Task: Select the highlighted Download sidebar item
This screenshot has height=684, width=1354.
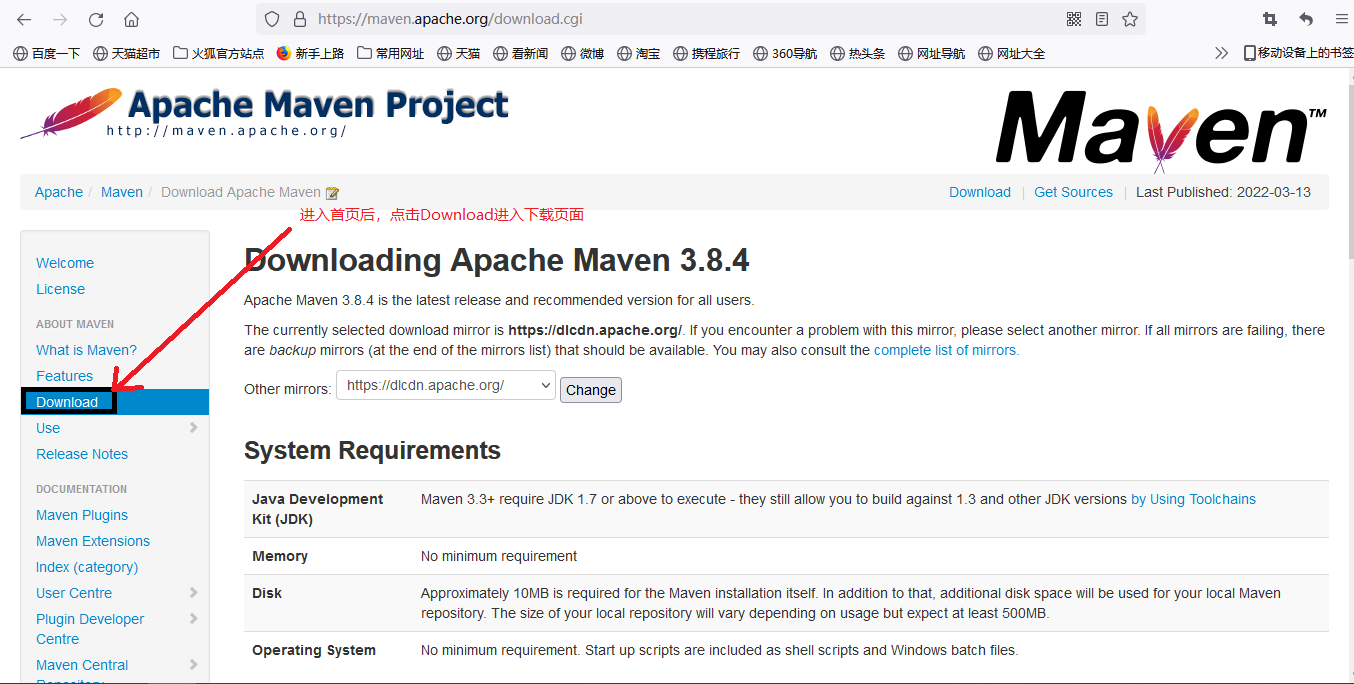Action: point(115,402)
